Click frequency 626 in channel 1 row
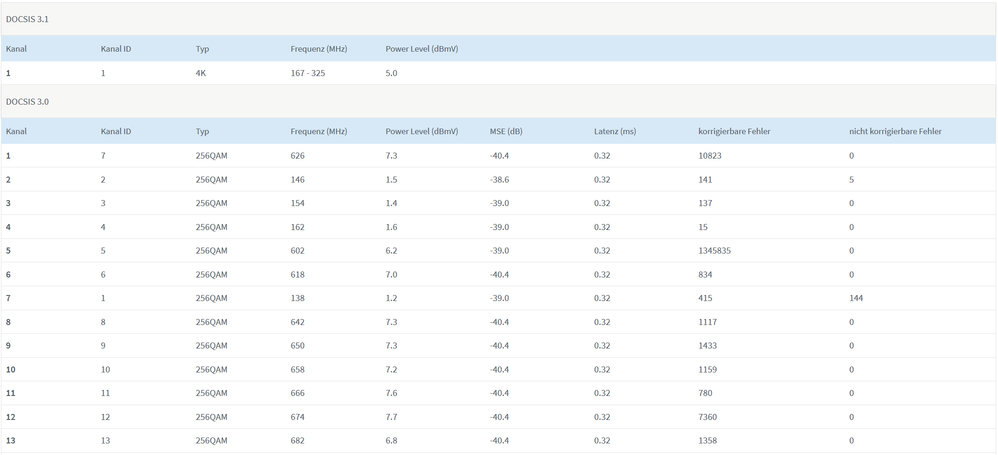The image size is (998, 455). [x=297, y=156]
